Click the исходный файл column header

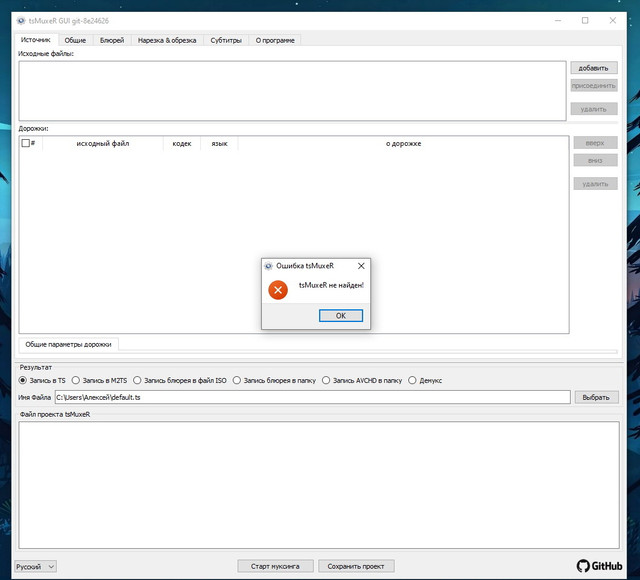[x=102, y=143]
